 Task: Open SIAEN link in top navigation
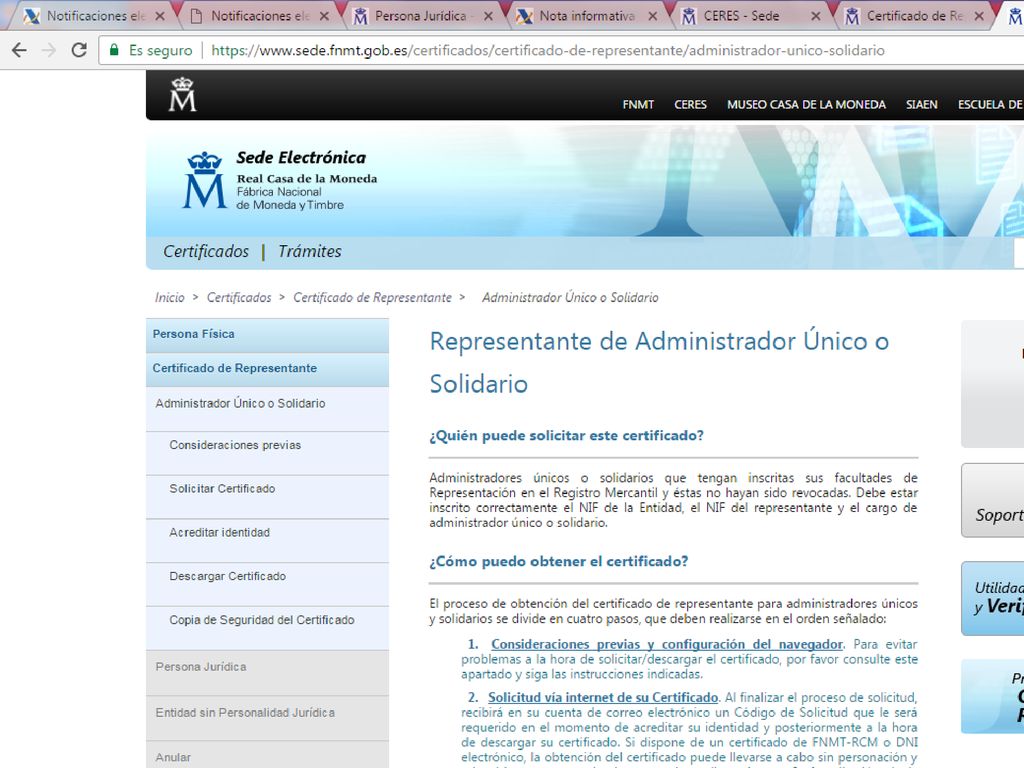[x=921, y=104]
